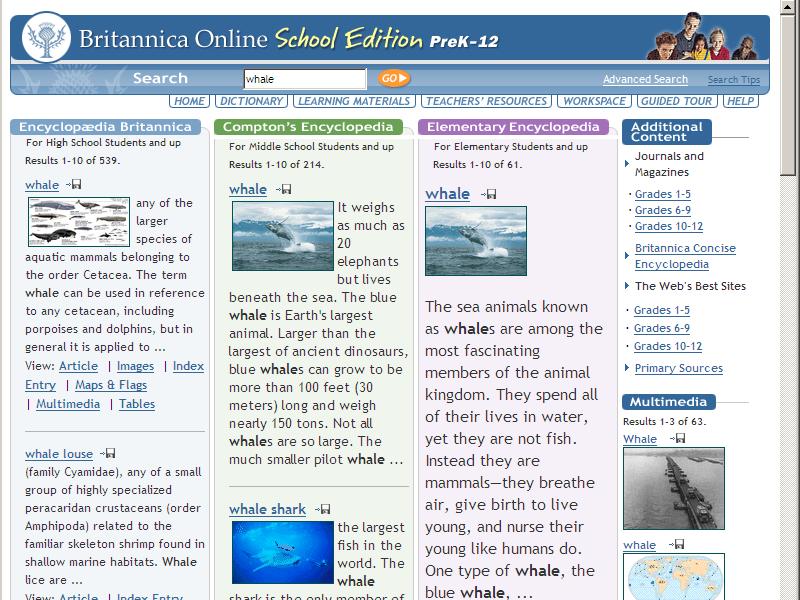Screen dimensions: 800x600
Task: Click the whale shark underwater thumbnail
Action: (x=283, y=552)
